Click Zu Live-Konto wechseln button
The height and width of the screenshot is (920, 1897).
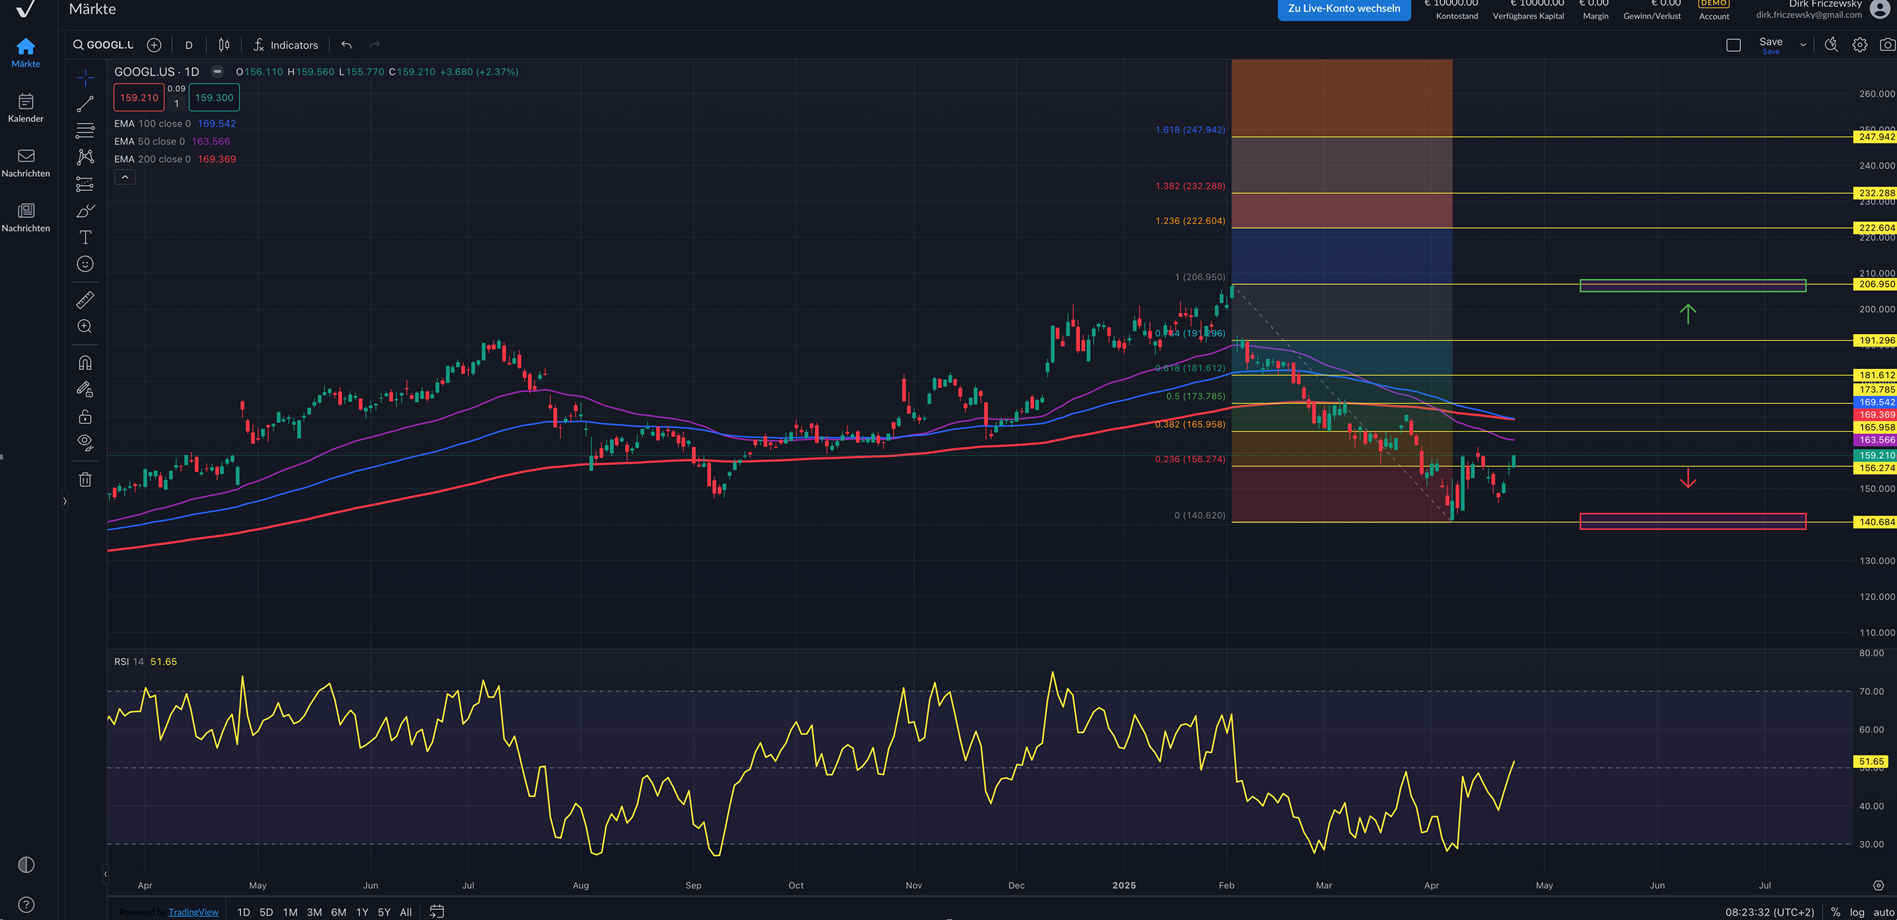click(1343, 9)
